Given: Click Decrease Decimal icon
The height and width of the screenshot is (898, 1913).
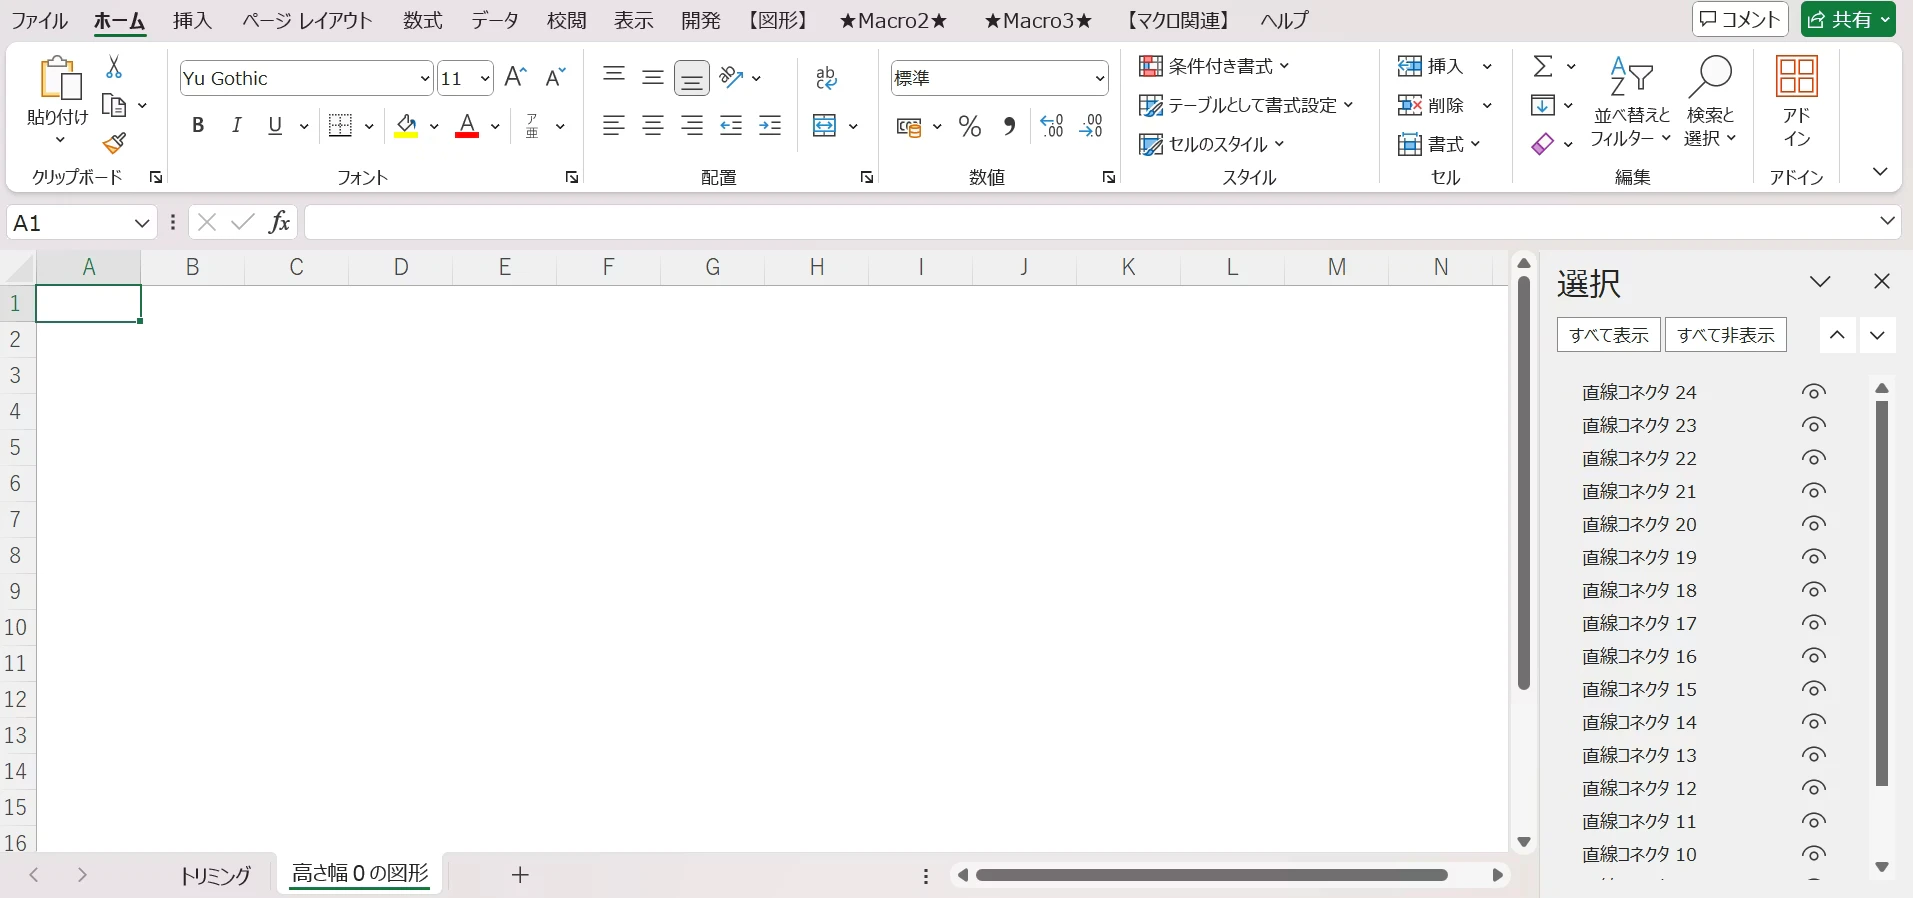Looking at the screenshot, I should coord(1091,126).
